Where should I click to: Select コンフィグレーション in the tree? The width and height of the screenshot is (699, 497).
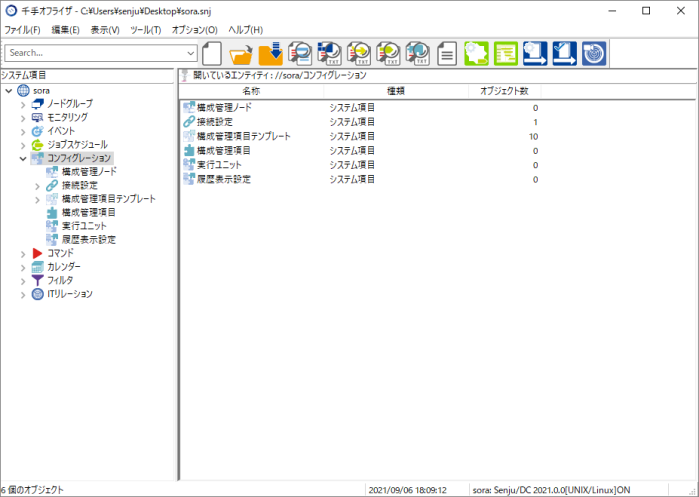(79, 158)
